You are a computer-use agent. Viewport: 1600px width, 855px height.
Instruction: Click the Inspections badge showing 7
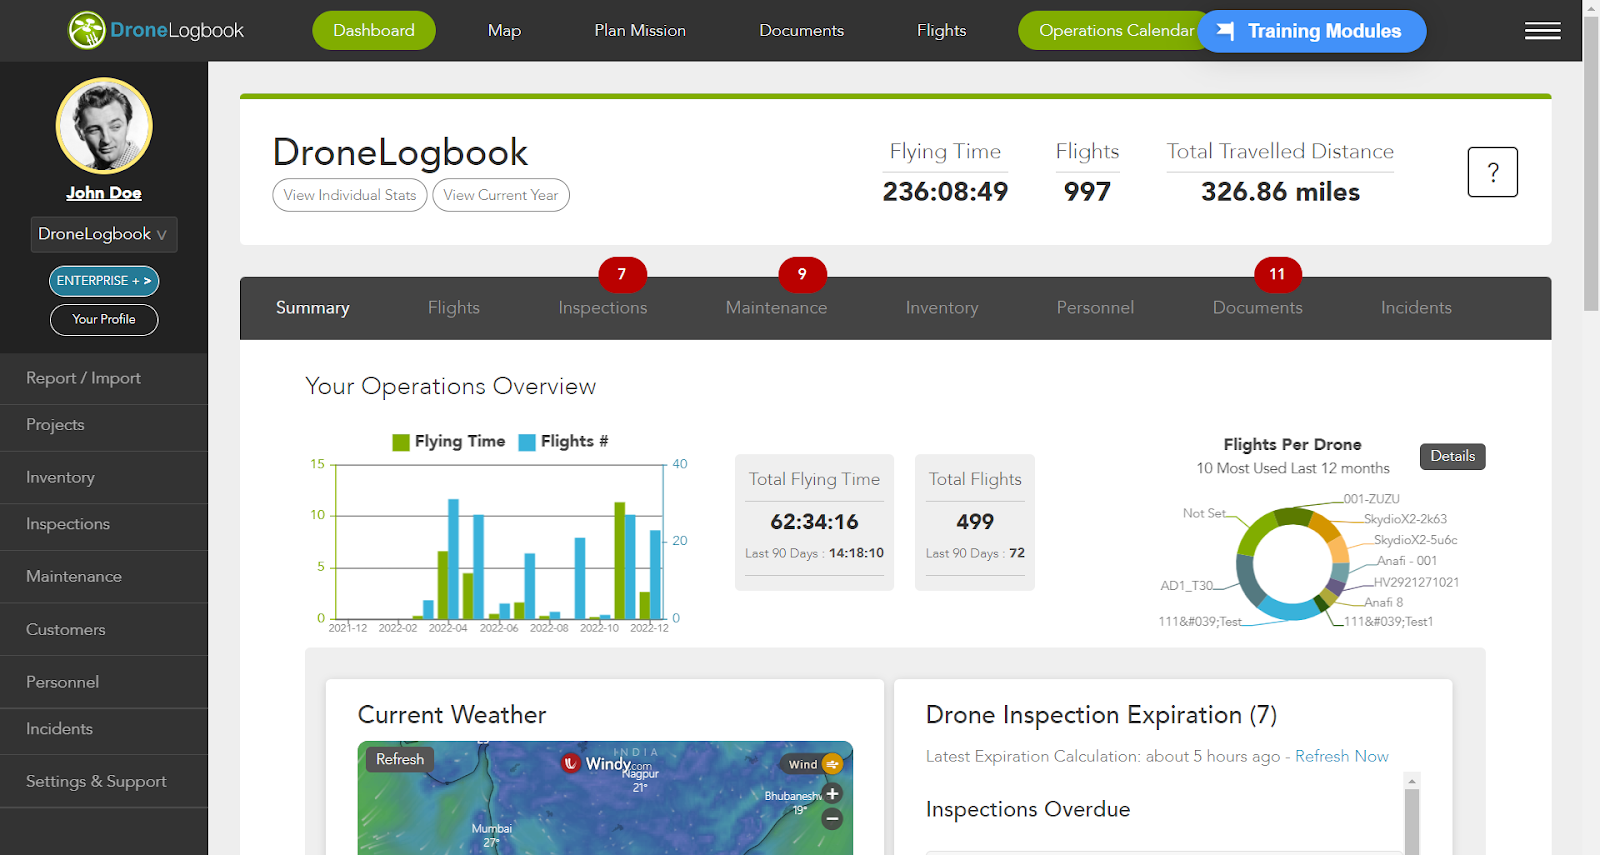click(622, 274)
